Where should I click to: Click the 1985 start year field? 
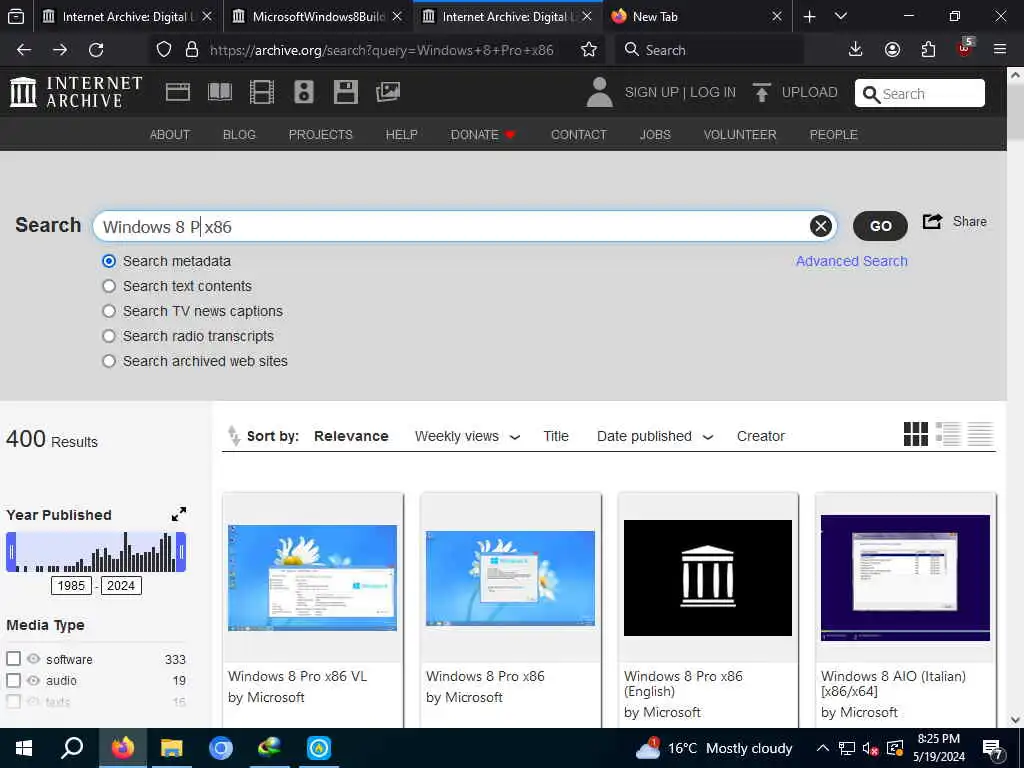click(x=71, y=585)
